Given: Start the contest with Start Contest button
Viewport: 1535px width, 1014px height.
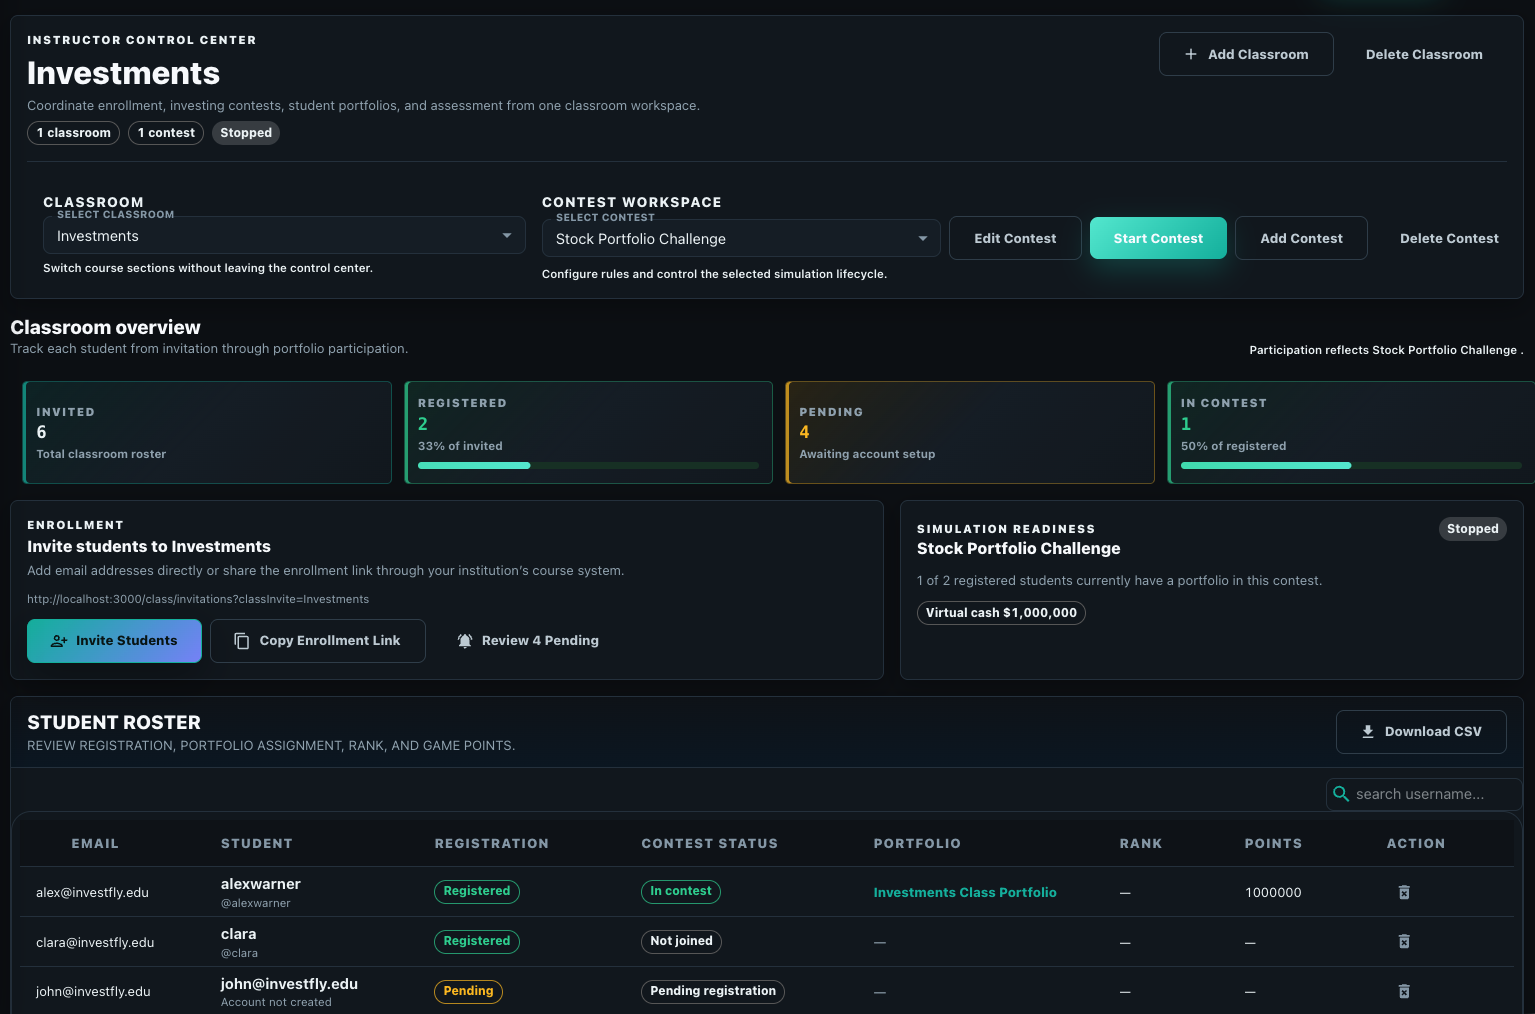Looking at the screenshot, I should 1158,238.
